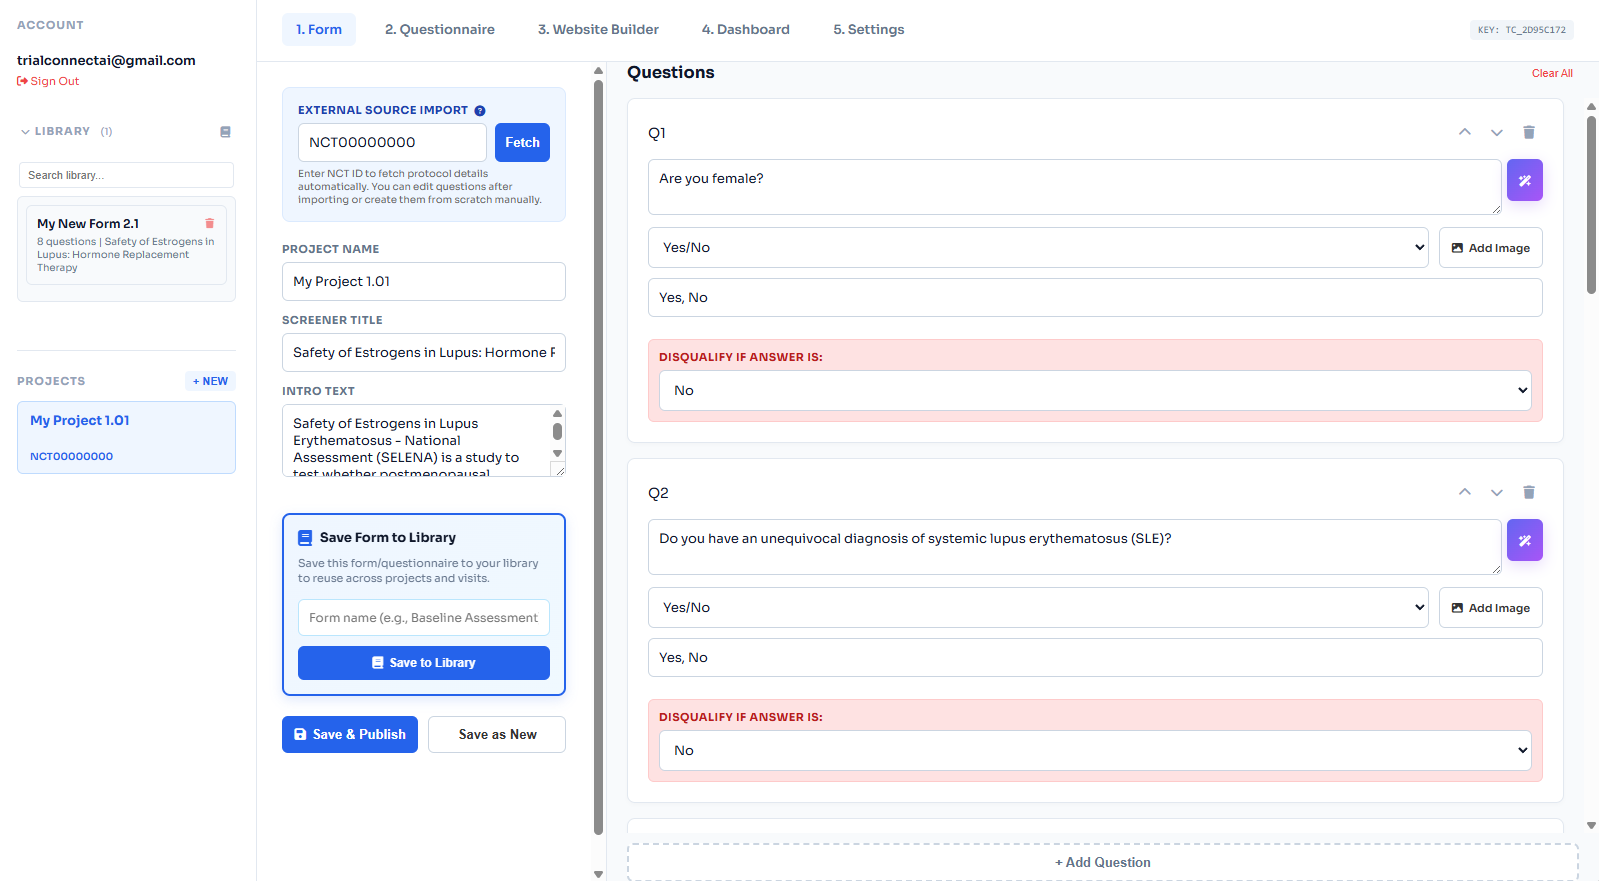Go to the 4. Dashboard tab
The width and height of the screenshot is (1599, 881).
pos(746,30)
